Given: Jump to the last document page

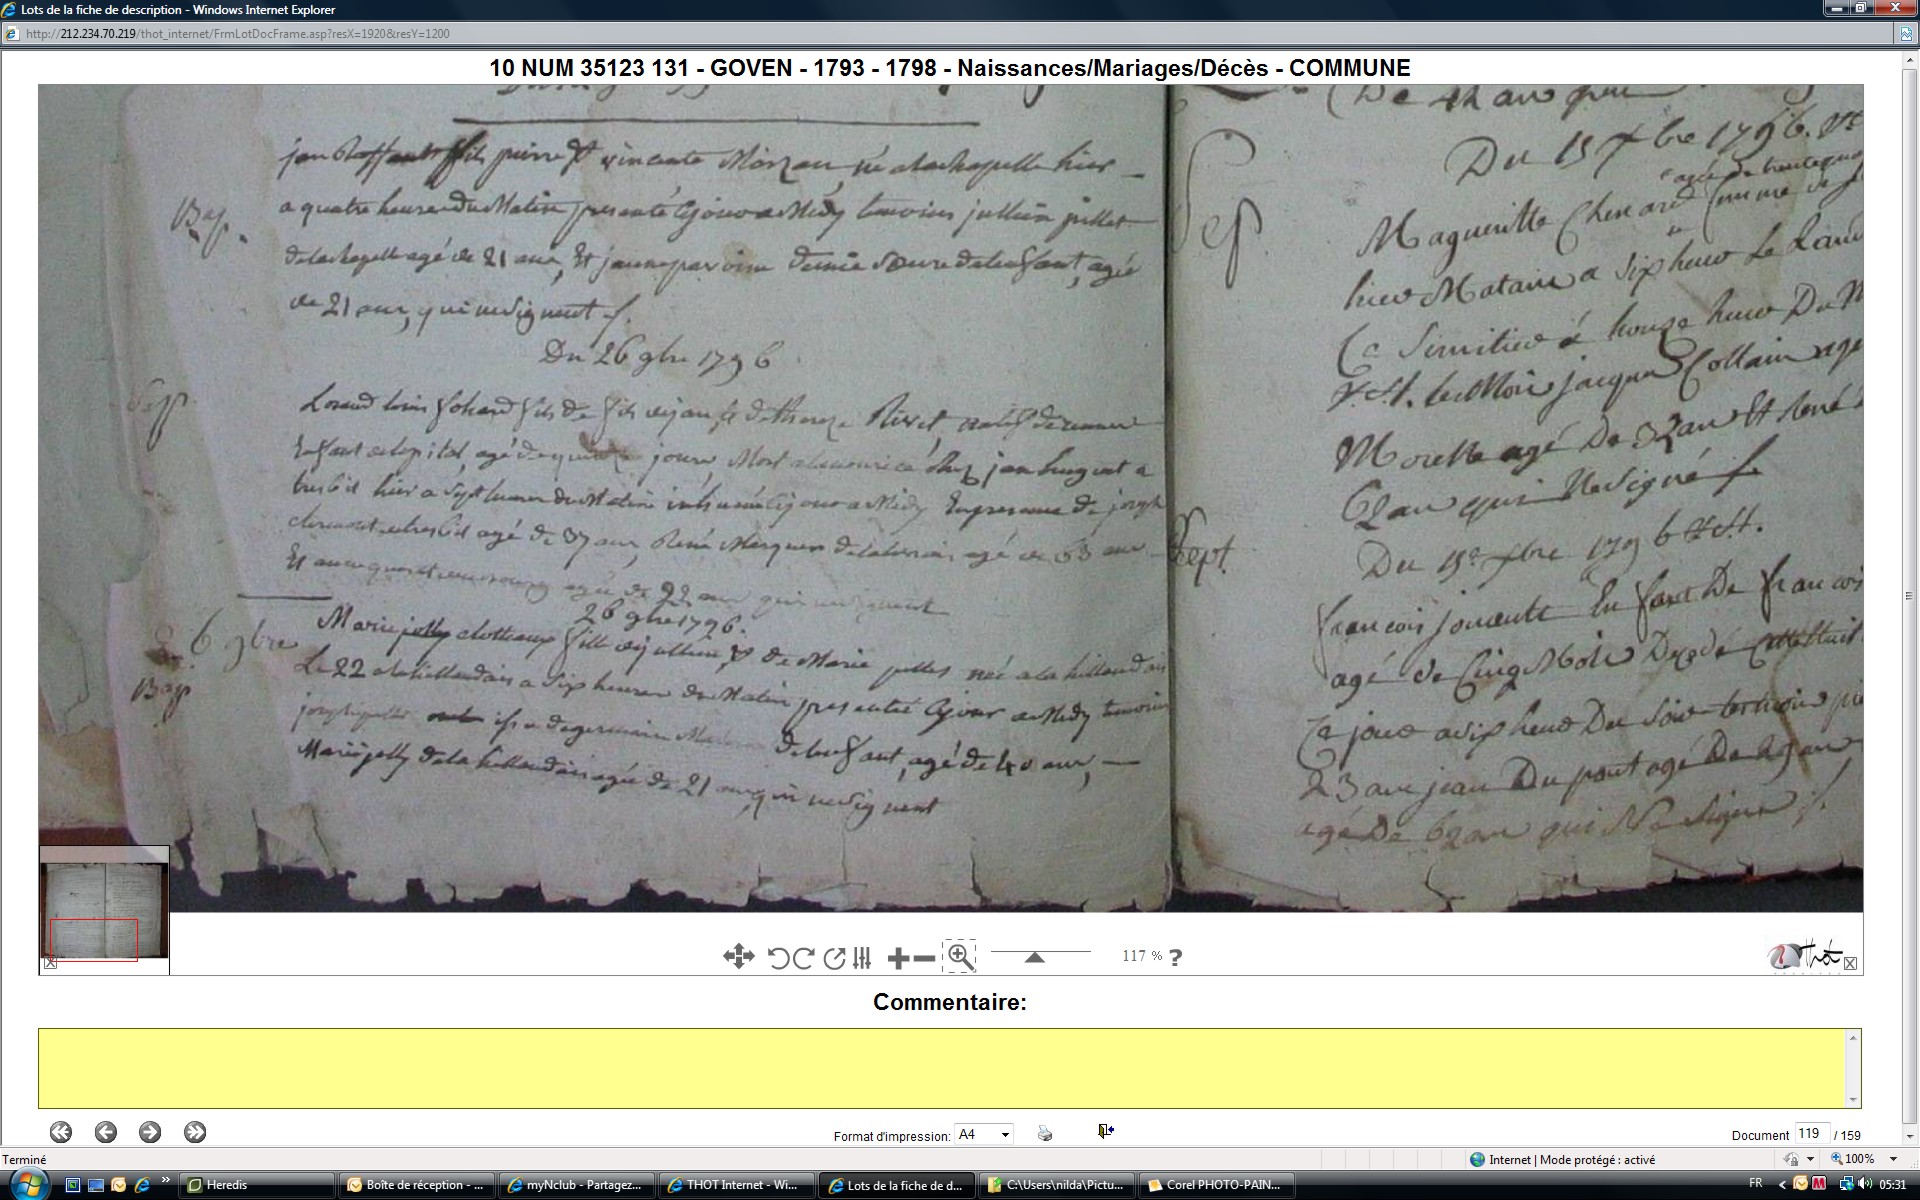Looking at the screenshot, I should pyautogui.click(x=195, y=1132).
